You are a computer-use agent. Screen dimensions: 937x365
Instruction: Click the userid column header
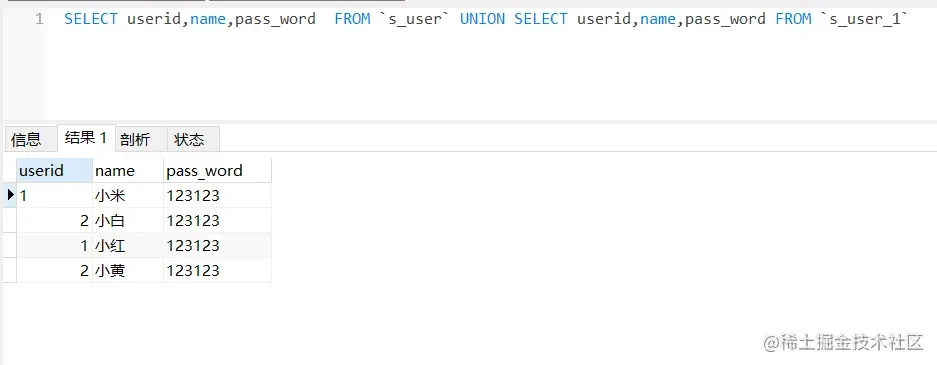(54, 171)
